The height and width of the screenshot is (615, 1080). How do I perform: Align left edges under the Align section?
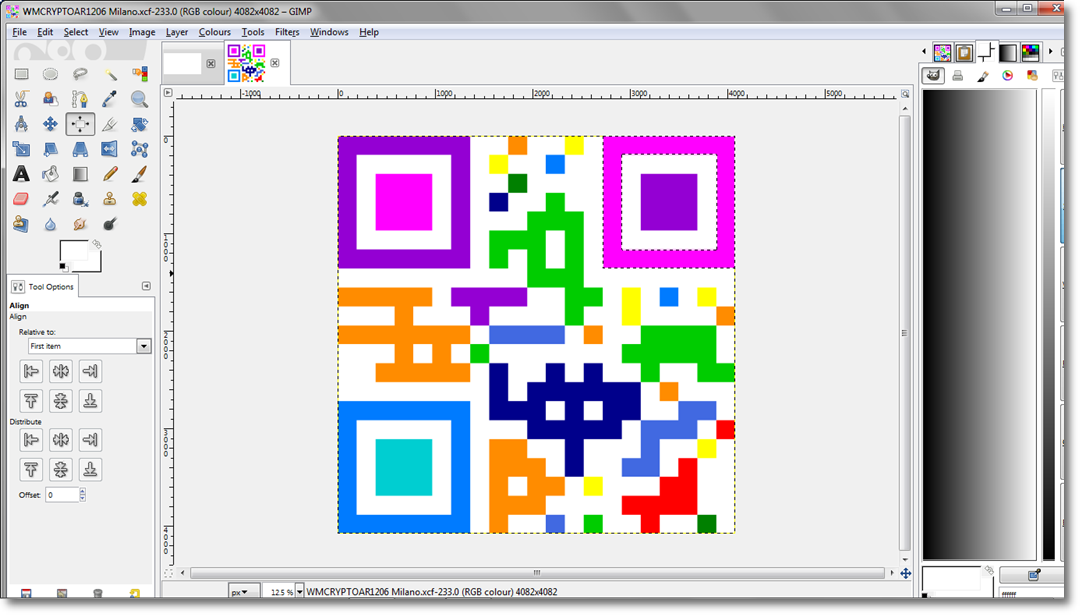coord(31,371)
